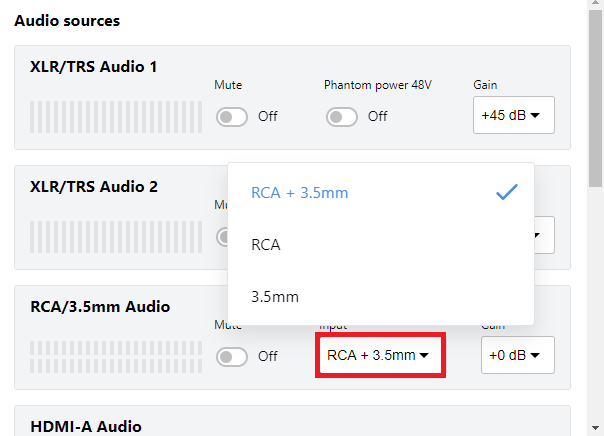This screenshot has height=436, width=604.
Task: Click the blue checkmark beside RCA + 3.5mm
Action: [507, 192]
